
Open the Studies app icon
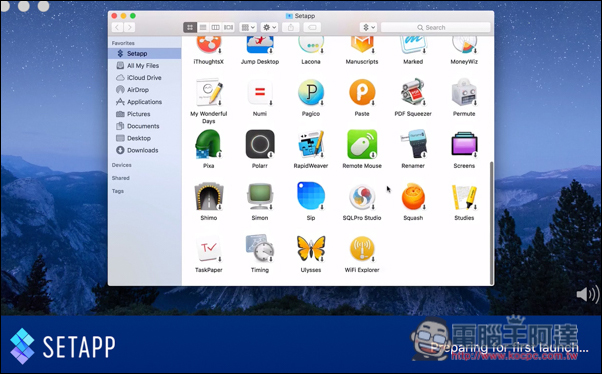[x=464, y=197]
